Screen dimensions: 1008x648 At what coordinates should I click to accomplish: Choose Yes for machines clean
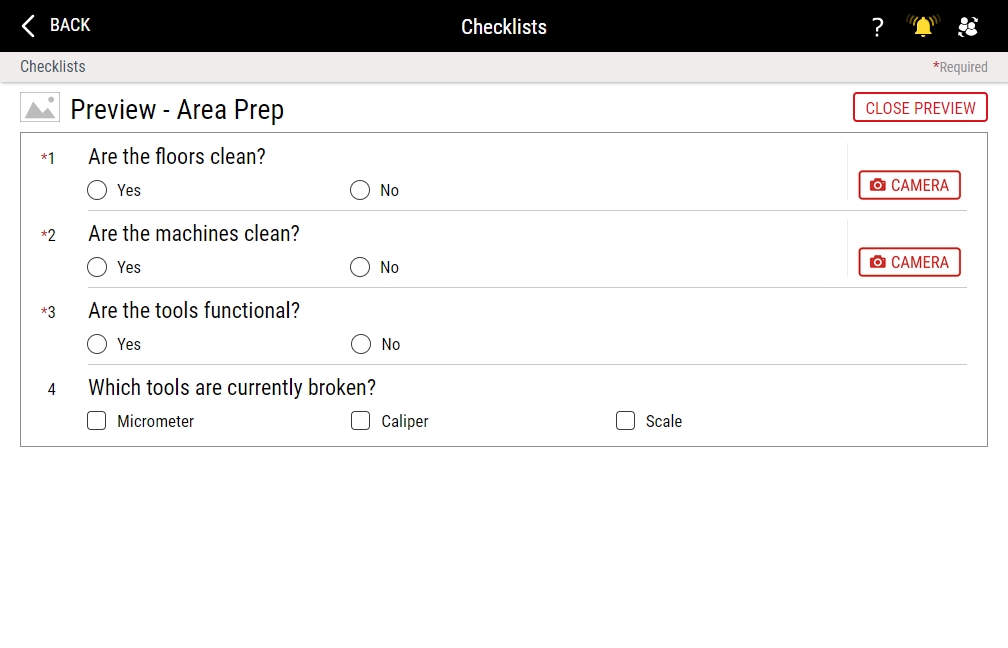pos(97,267)
